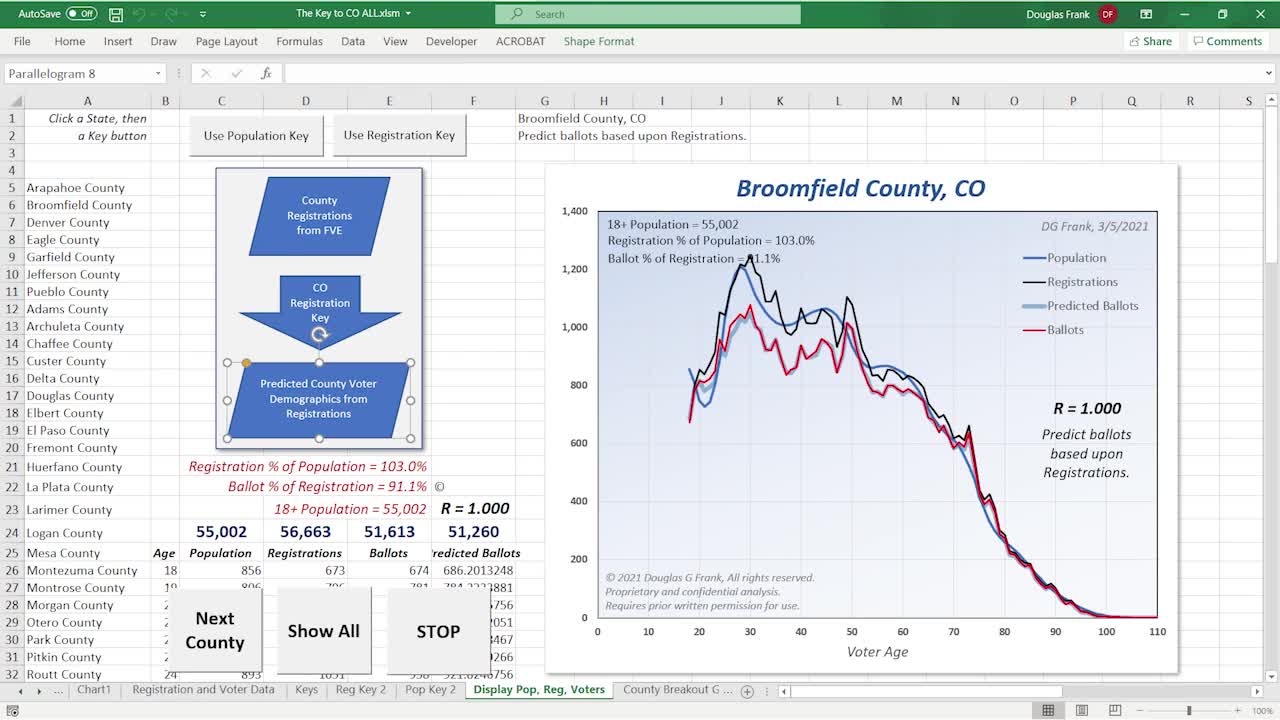Click the Registrations legend entry
The height and width of the screenshot is (720, 1280).
pyautogui.click(x=1070, y=282)
